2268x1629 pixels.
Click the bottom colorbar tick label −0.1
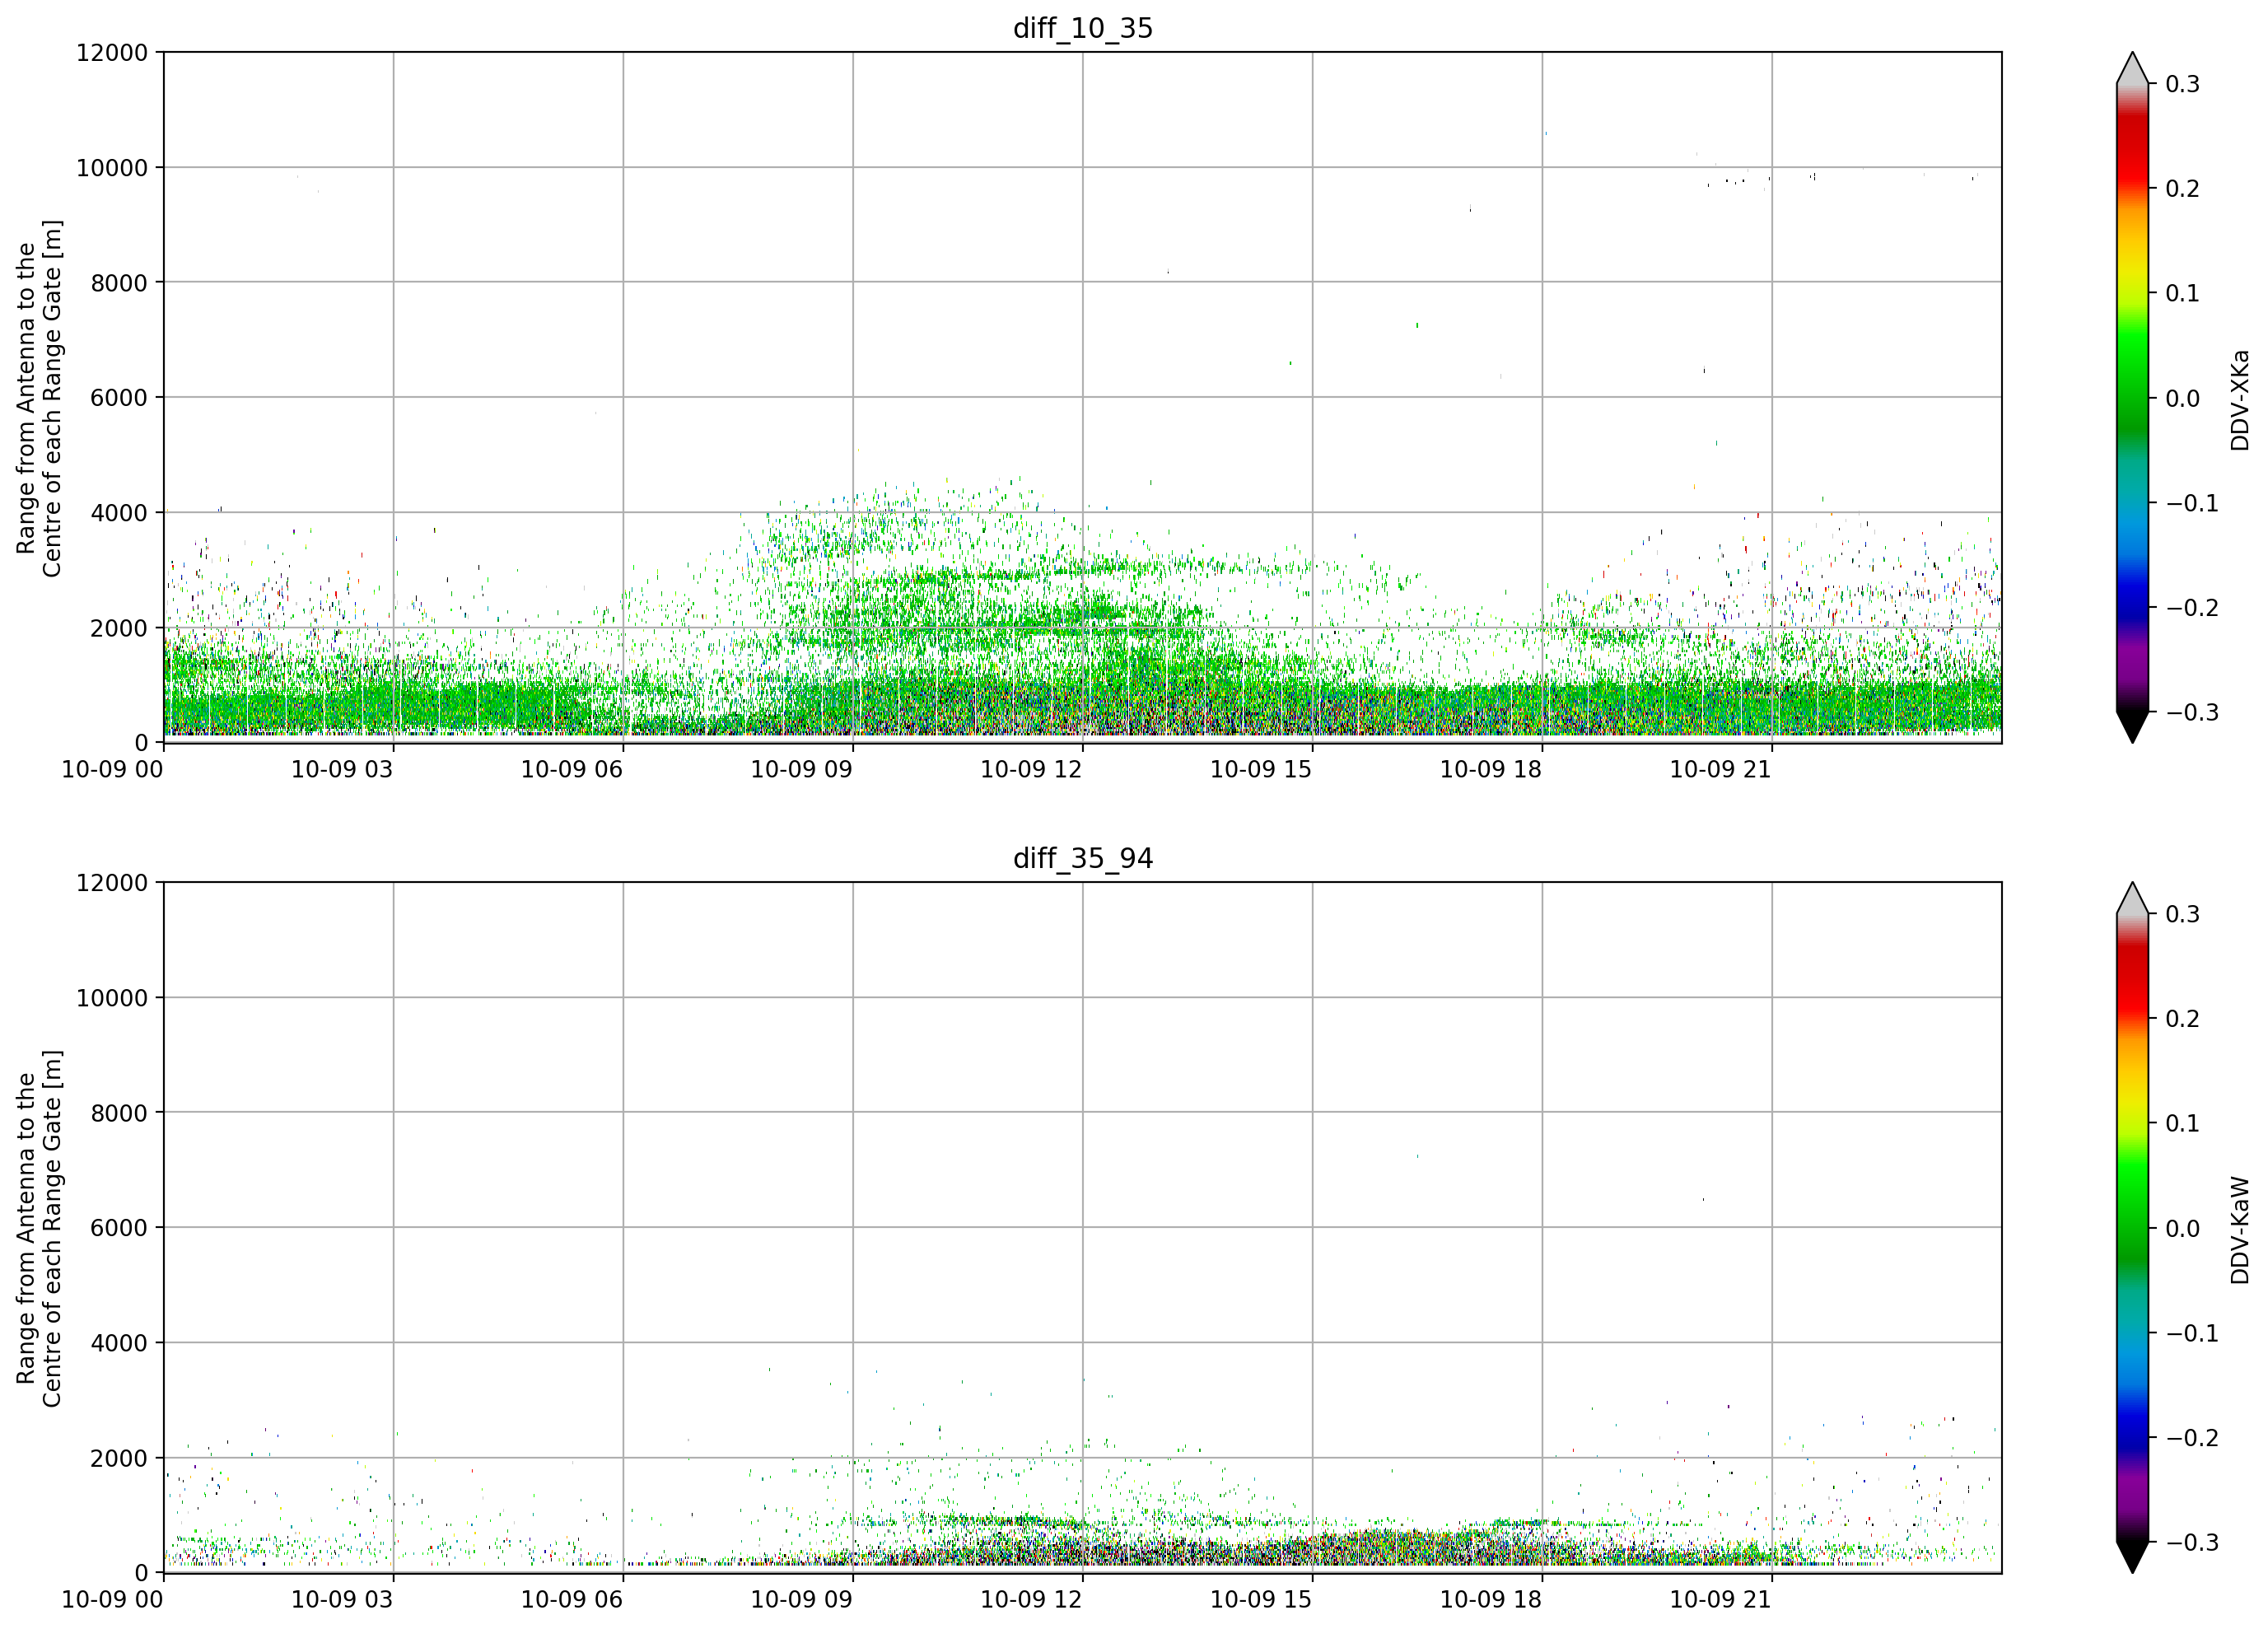point(2192,1333)
